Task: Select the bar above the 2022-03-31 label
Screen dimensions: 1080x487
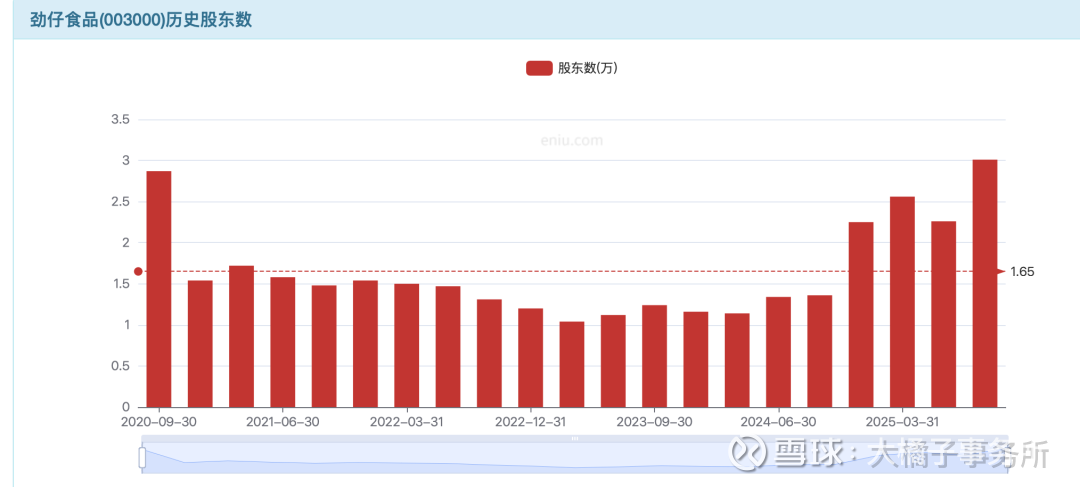Action: click(406, 345)
